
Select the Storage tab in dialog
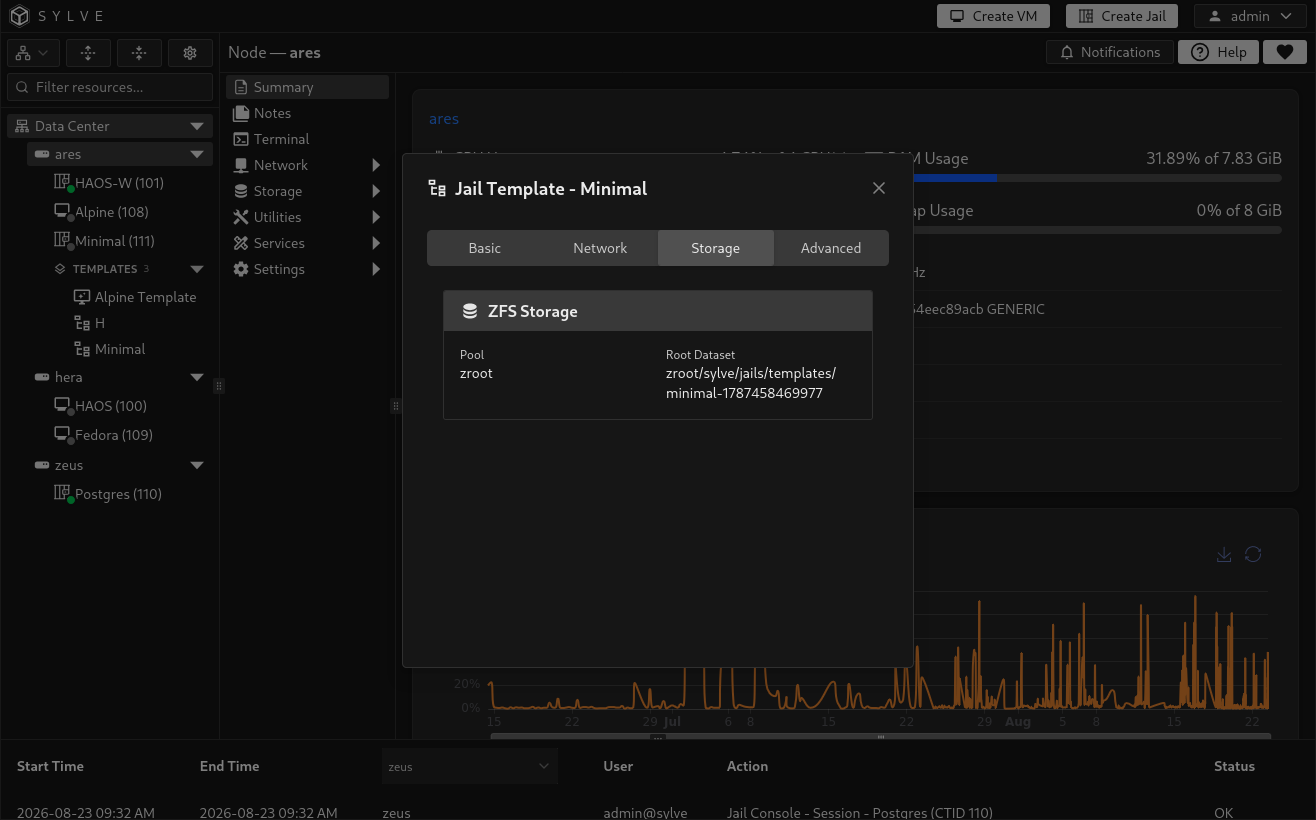pyautogui.click(x=716, y=248)
